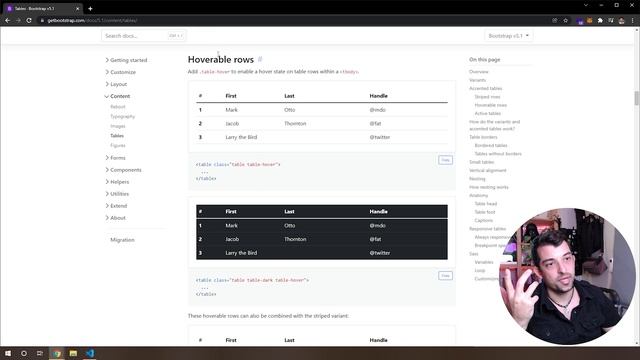Jump to How nesting works section
The image size is (640, 360).
(489, 187)
